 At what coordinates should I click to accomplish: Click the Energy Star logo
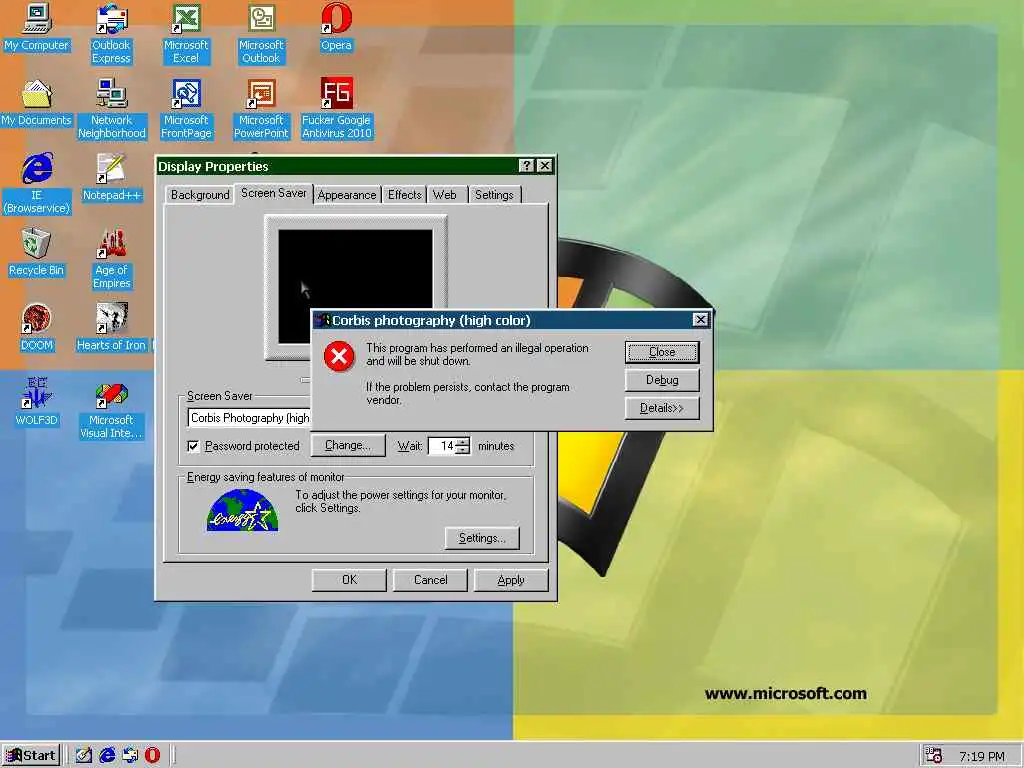(x=242, y=511)
